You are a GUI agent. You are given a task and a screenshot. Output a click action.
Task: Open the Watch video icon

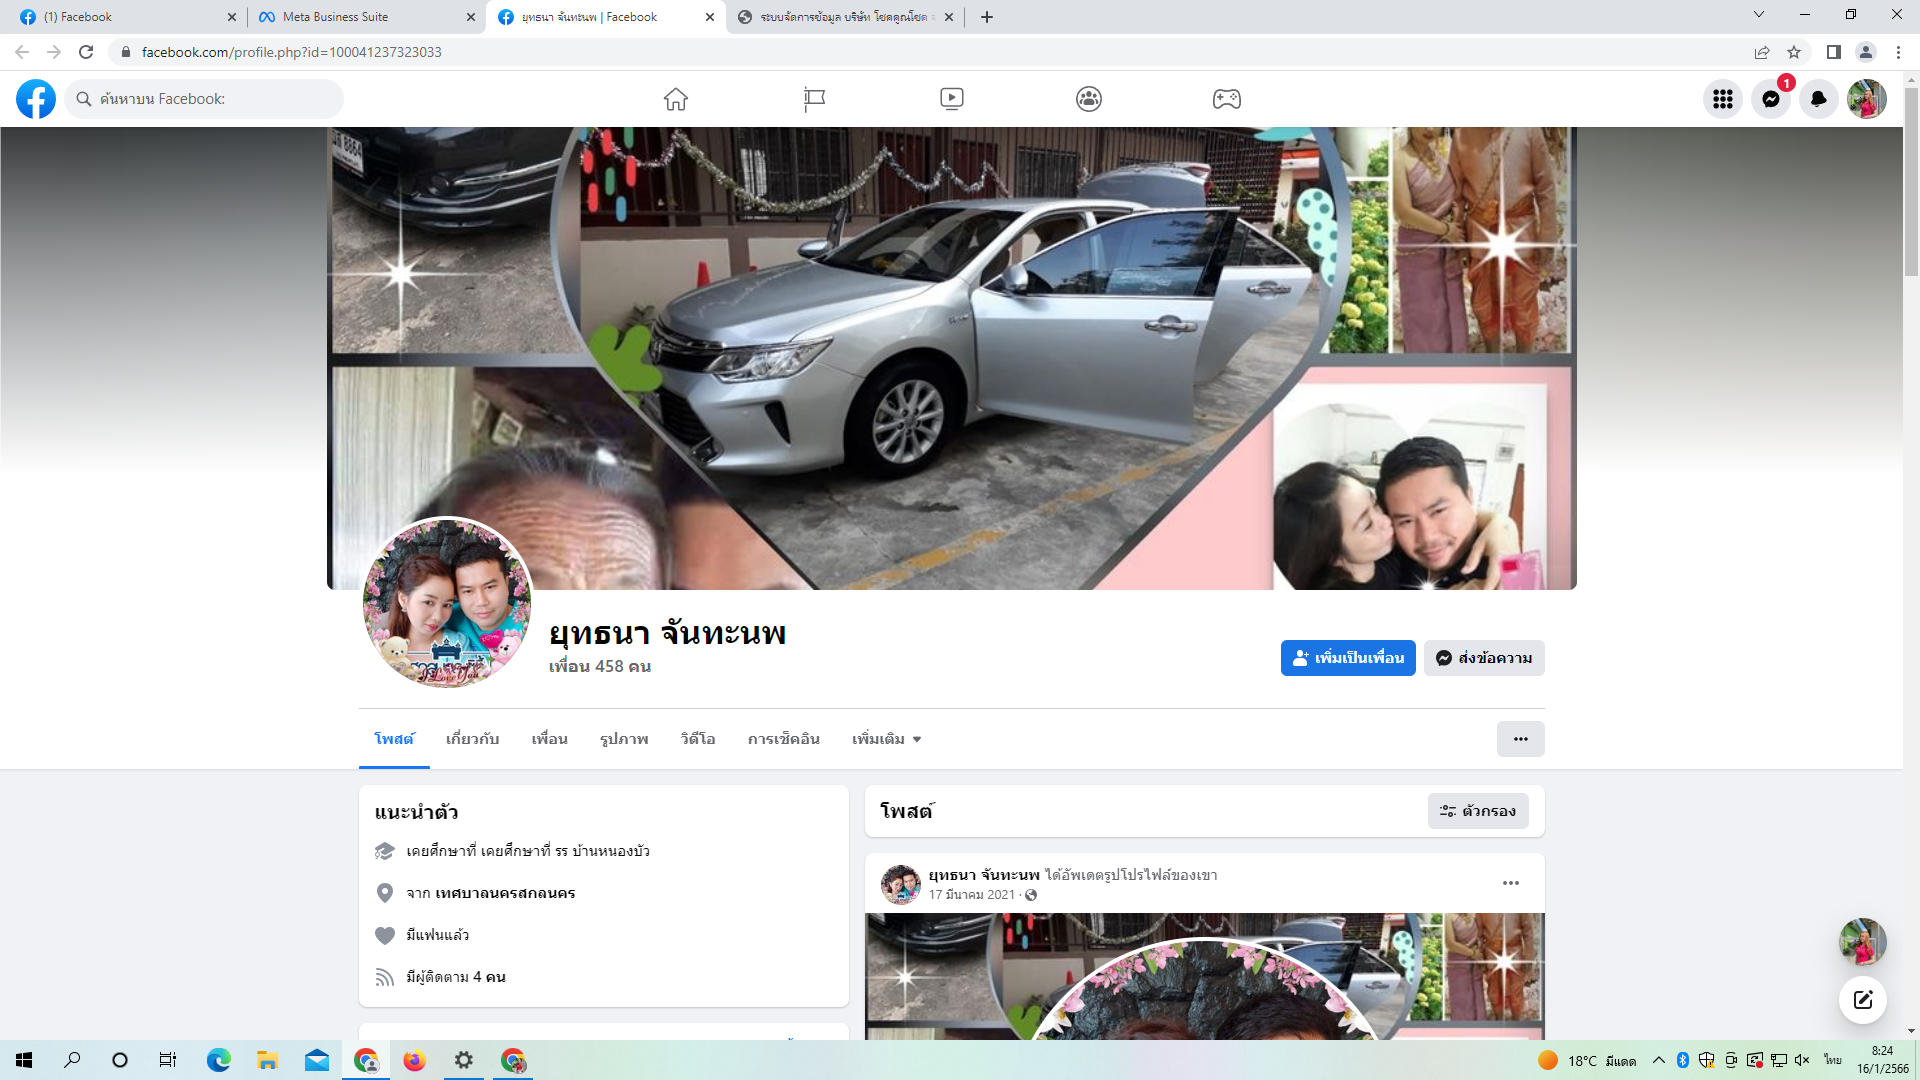click(x=951, y=99)
